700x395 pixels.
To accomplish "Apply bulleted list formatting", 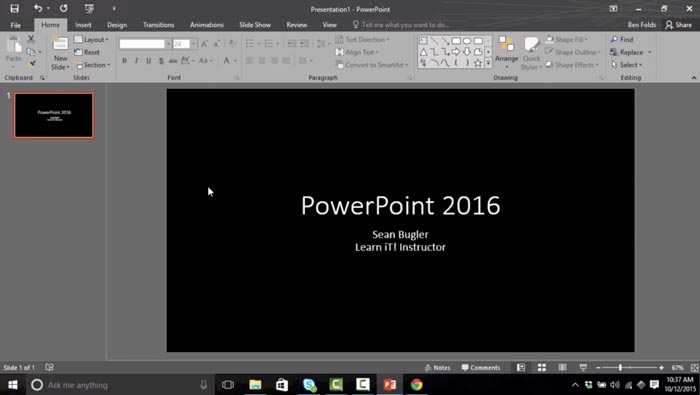I will point(250,44).
